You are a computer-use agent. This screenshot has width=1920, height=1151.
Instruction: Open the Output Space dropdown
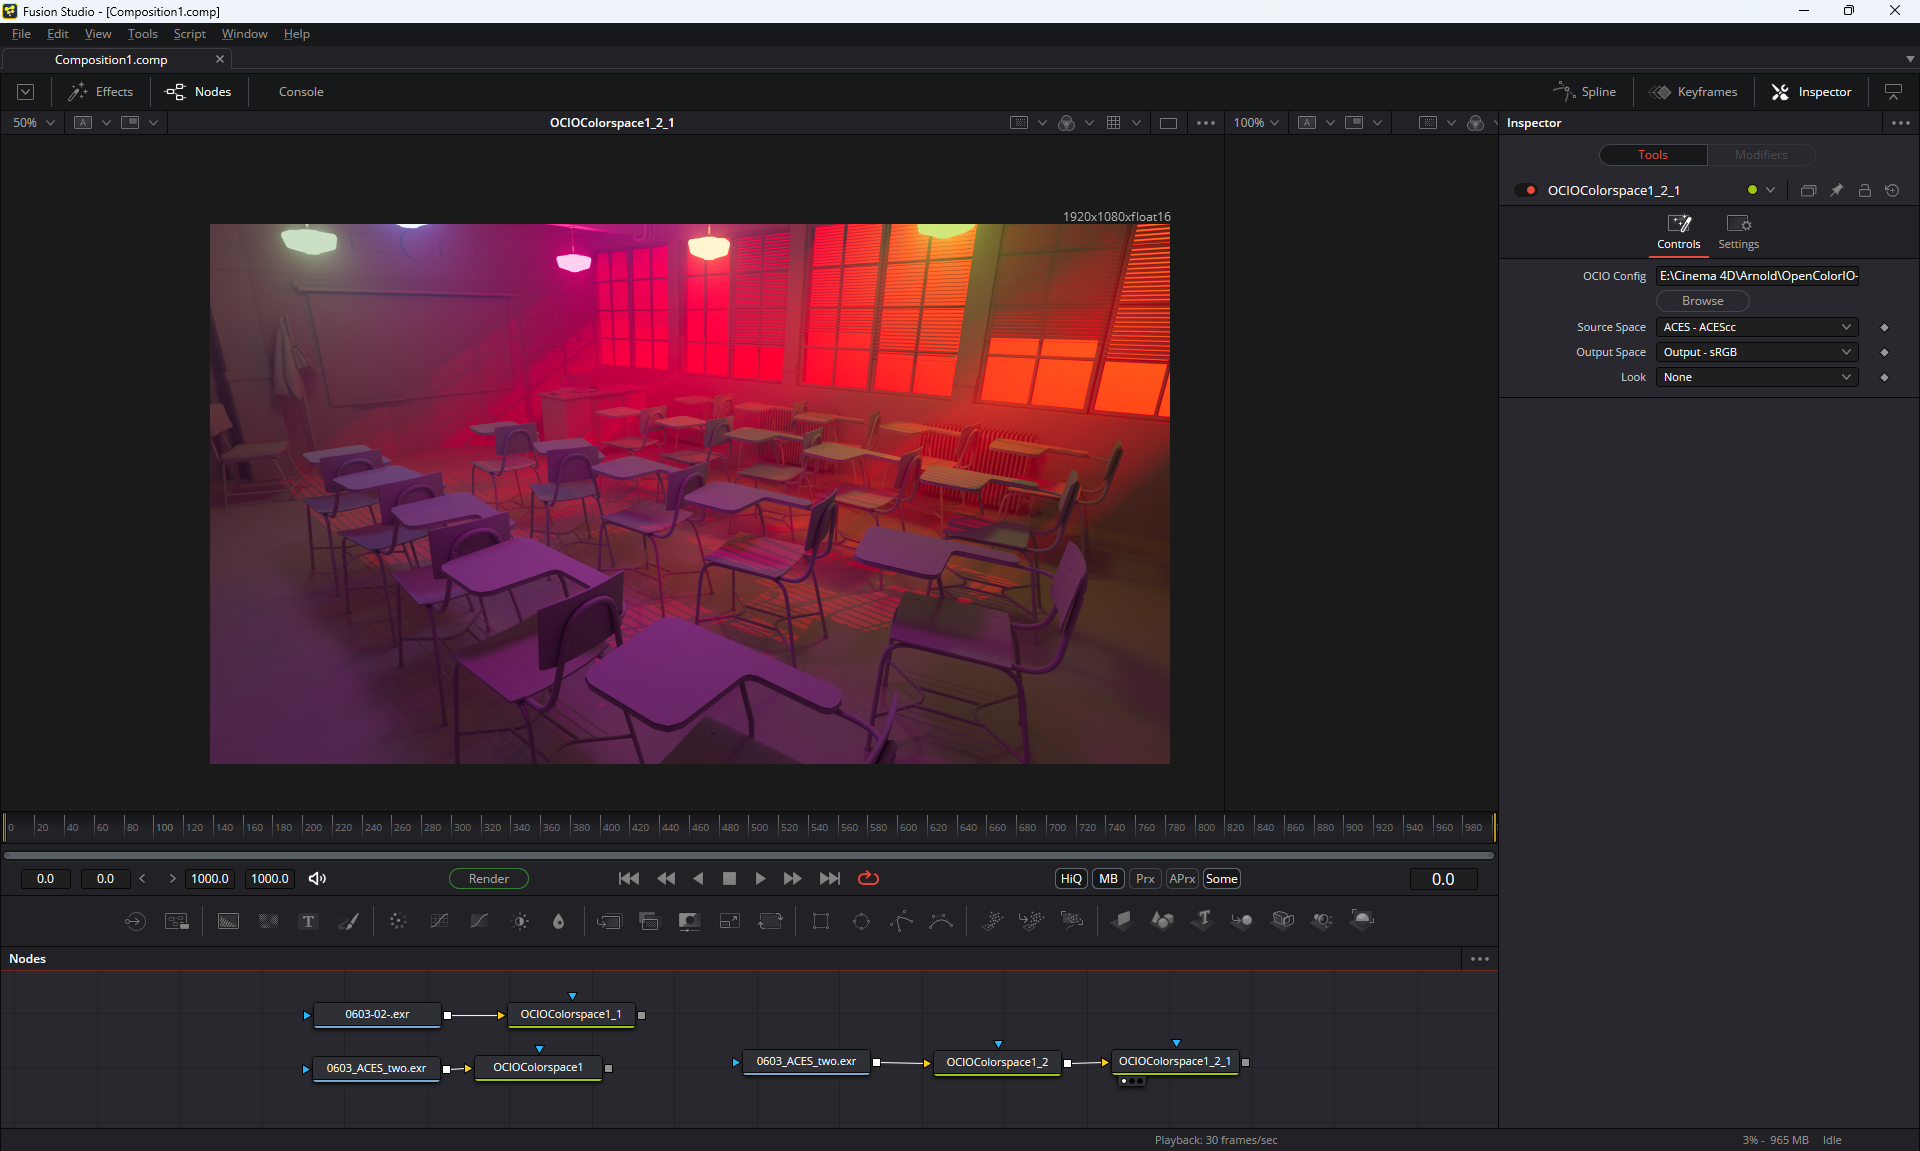(x=1757, y=352)
